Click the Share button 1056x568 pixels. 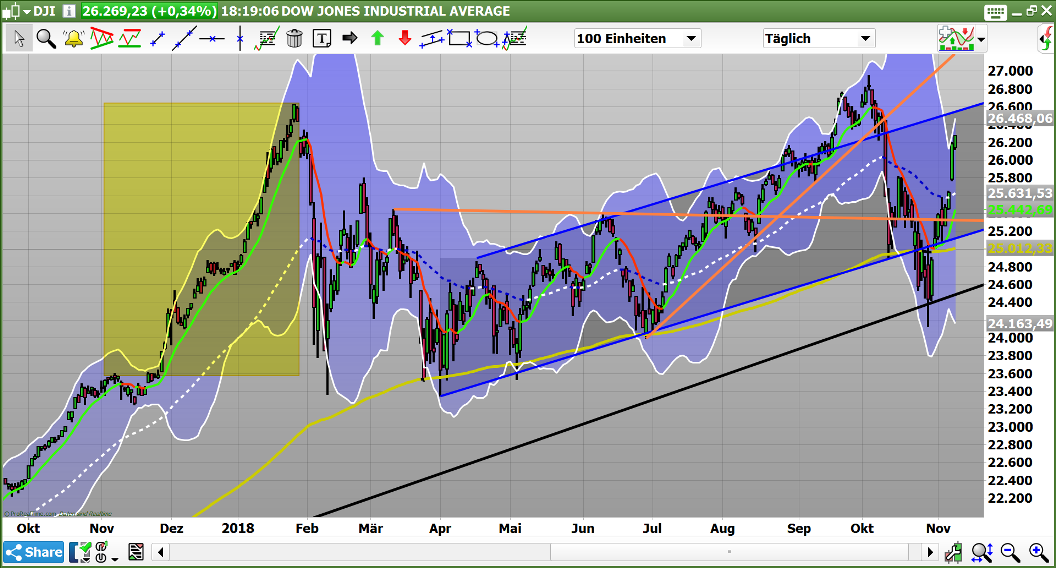tap(34, 553)
